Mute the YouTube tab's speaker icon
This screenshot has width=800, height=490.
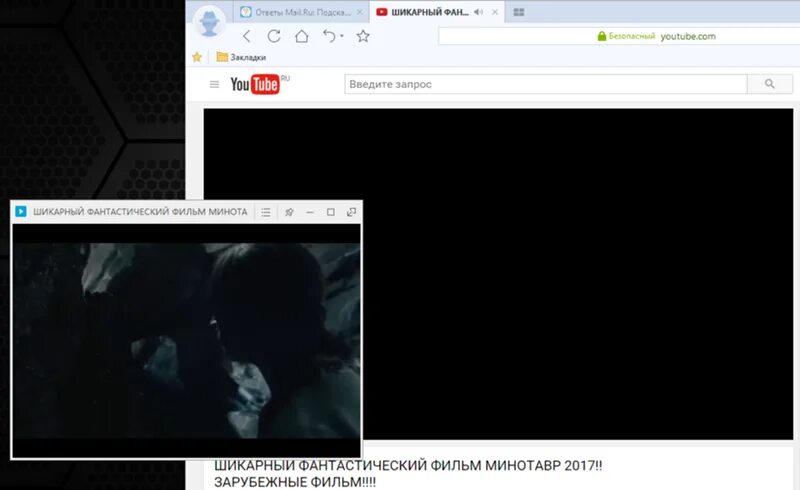click(x=478, y=12)
